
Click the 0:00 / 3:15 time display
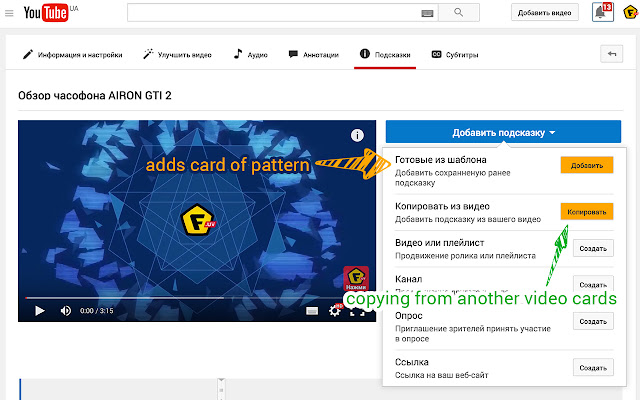click(96, 311)
